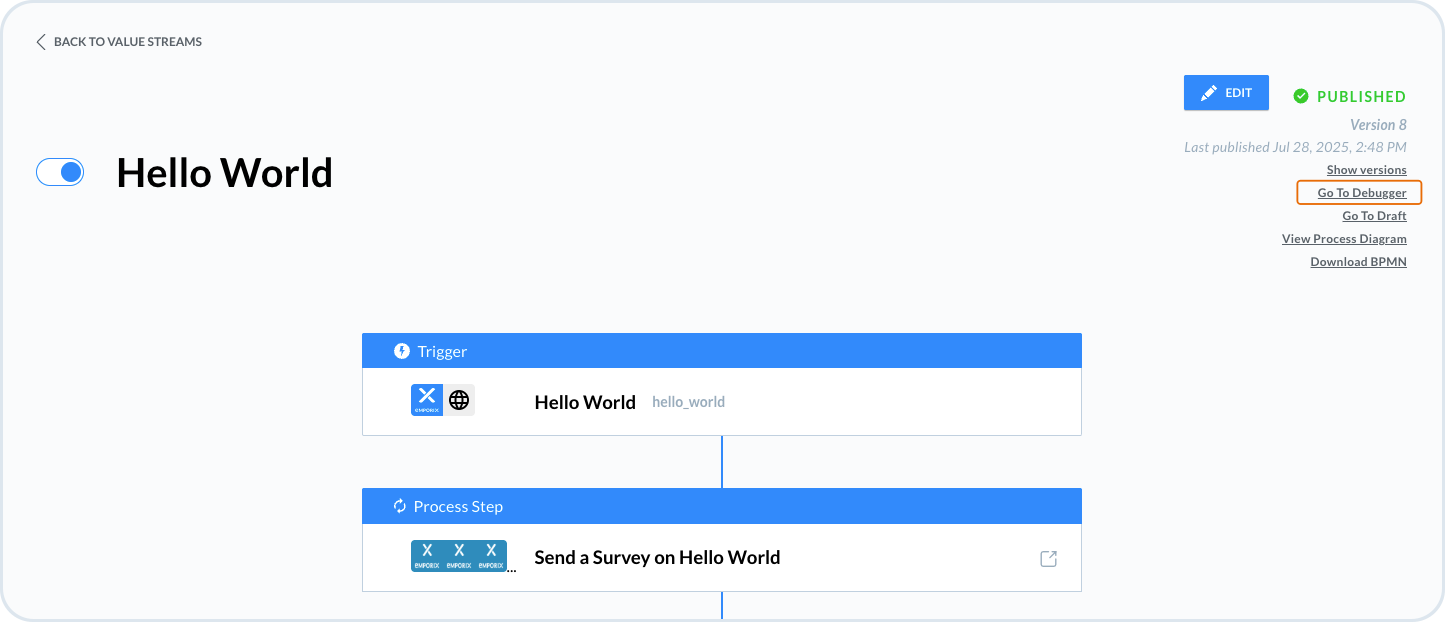Click the Emporix logo in the Trigger card
Screen dimensions: 1445x622
pyautogui.click(x=427, y=400)
